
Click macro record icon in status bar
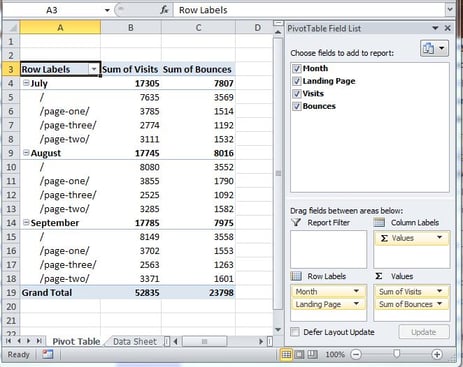47,354
